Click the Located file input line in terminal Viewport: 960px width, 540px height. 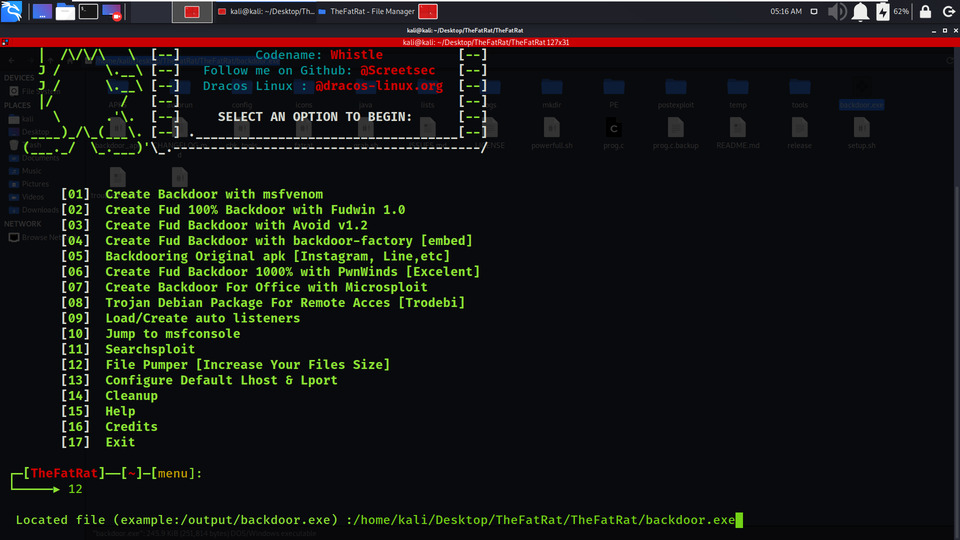point(379,520)
